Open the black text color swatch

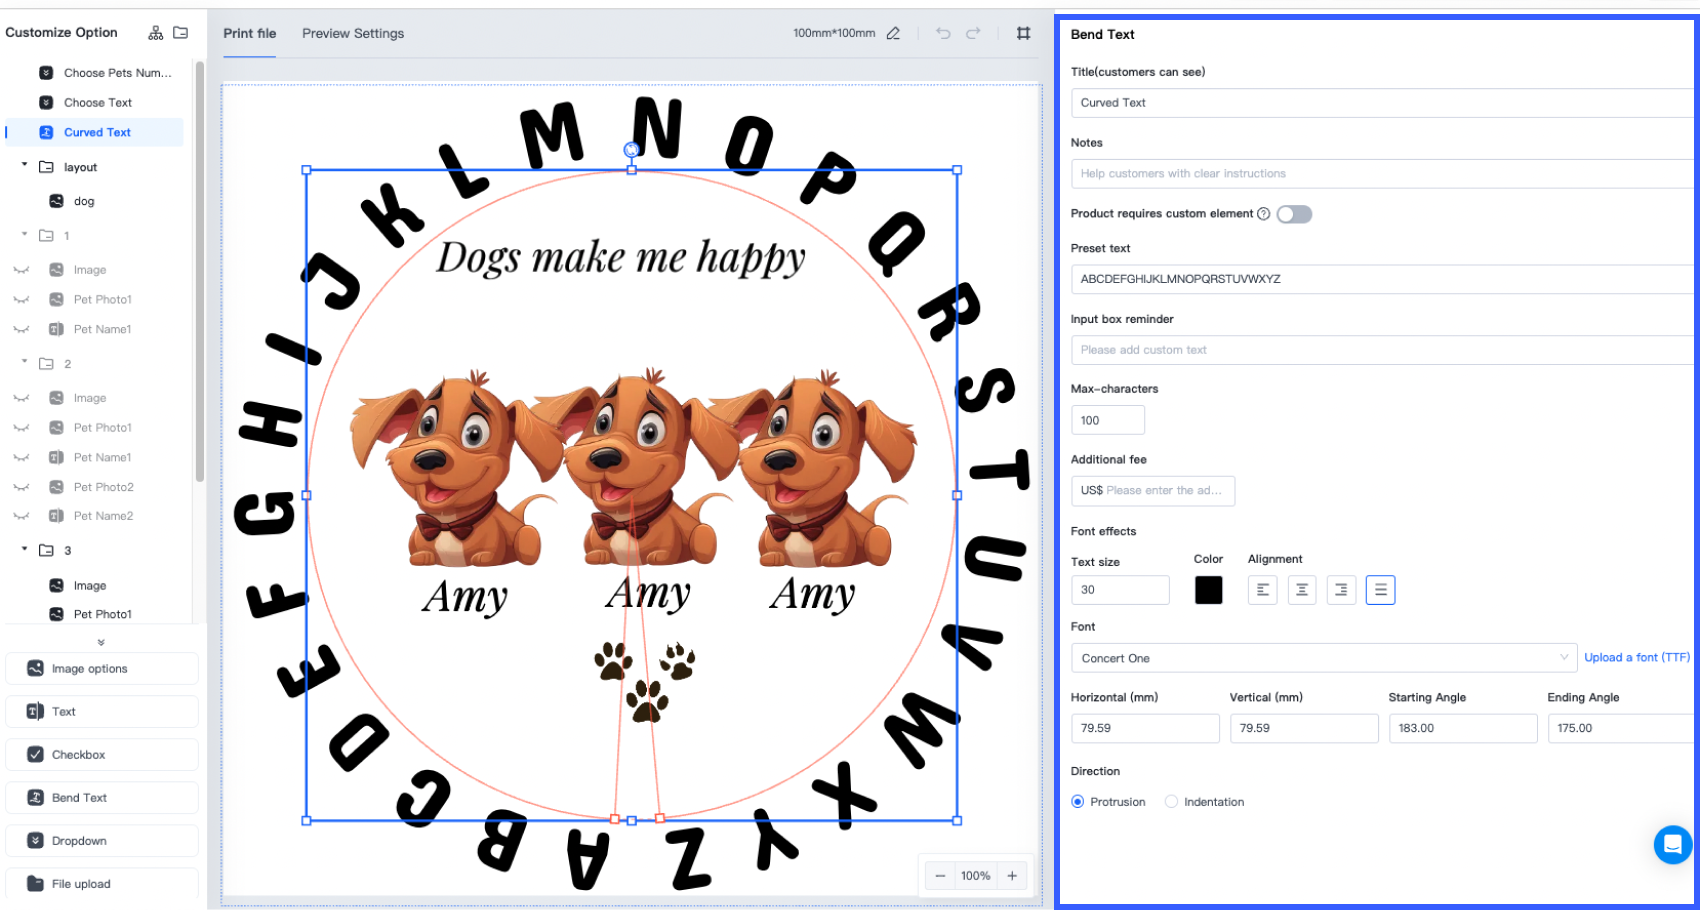(x=1208, y=590)
